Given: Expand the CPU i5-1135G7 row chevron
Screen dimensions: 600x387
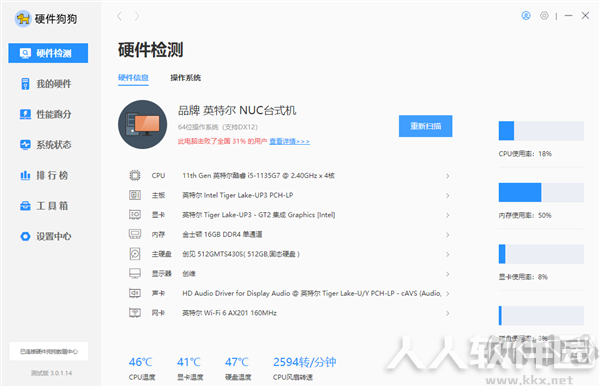Looking at the screenshot, I should point(447,176).
